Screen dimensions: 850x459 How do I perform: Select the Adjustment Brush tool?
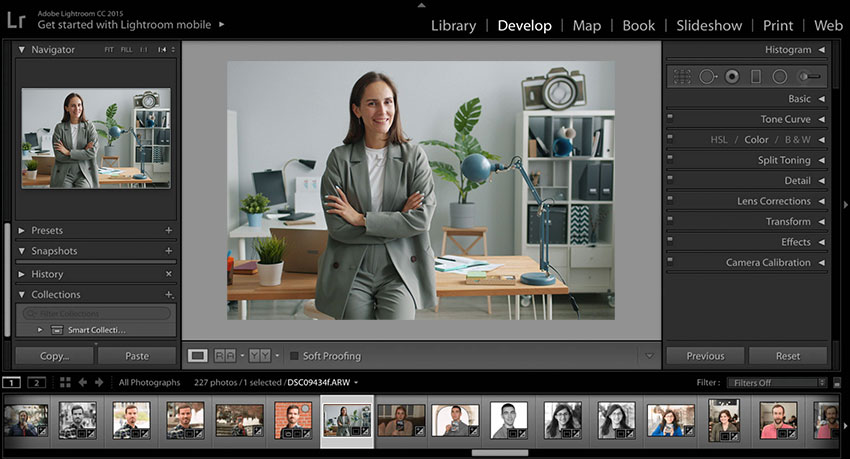click(x=809, y=76)
